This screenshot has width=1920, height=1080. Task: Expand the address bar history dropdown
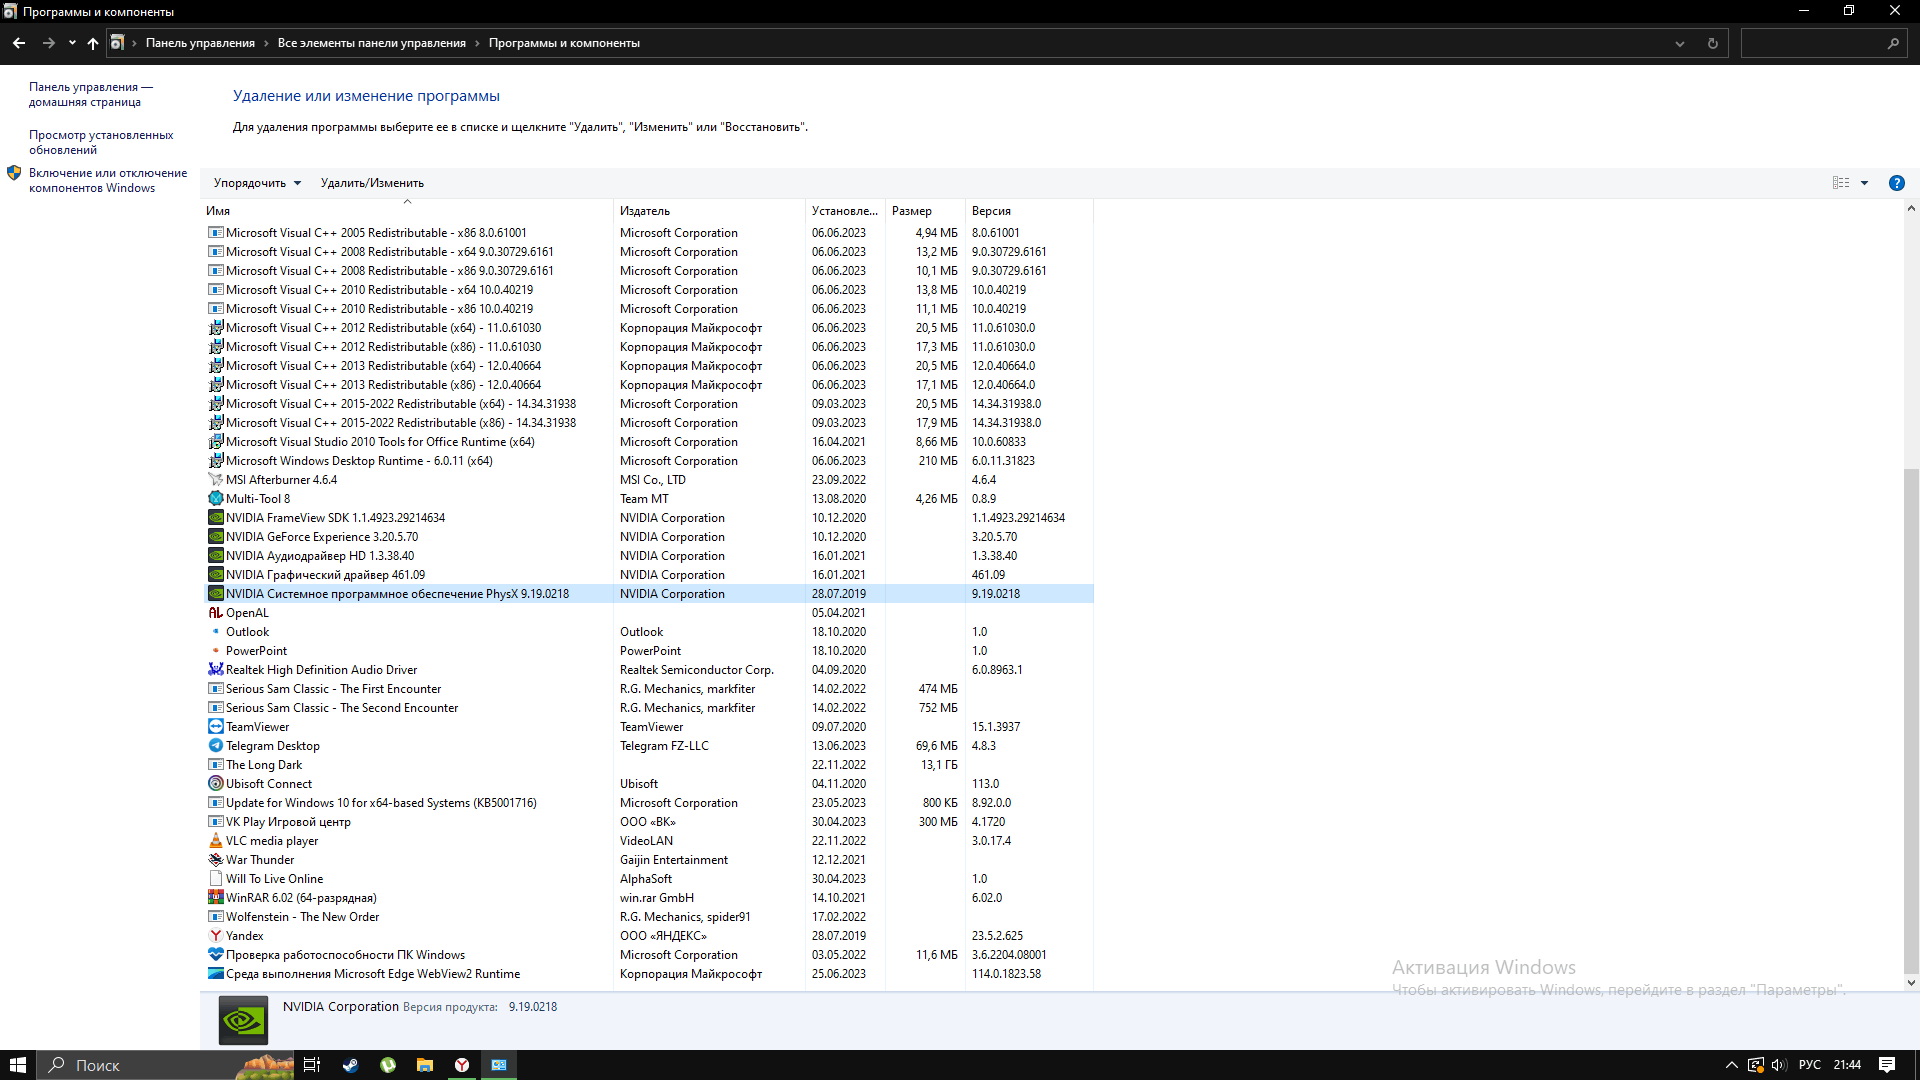(1680, 43)
